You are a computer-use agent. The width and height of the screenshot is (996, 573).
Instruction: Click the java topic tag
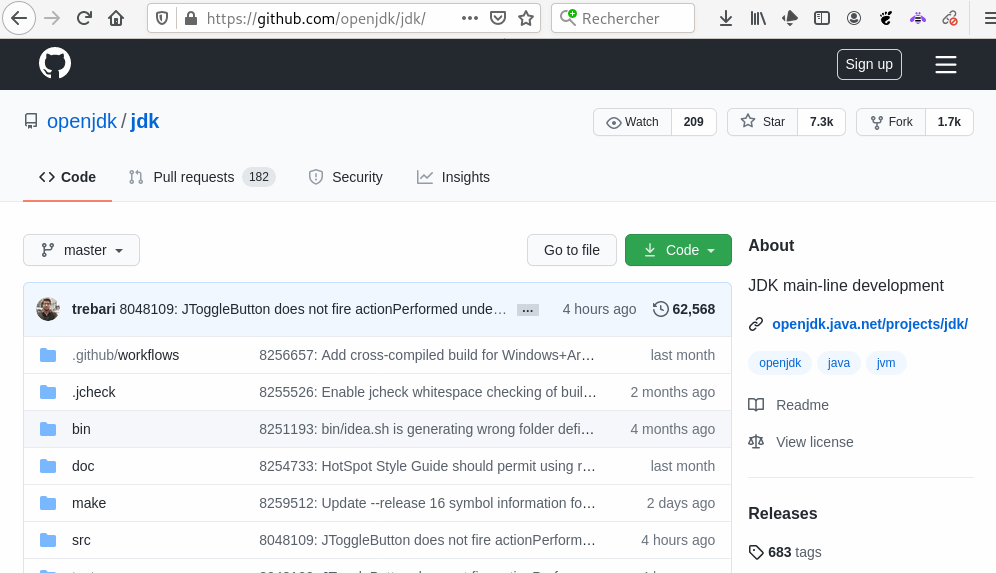click(838, 363)
